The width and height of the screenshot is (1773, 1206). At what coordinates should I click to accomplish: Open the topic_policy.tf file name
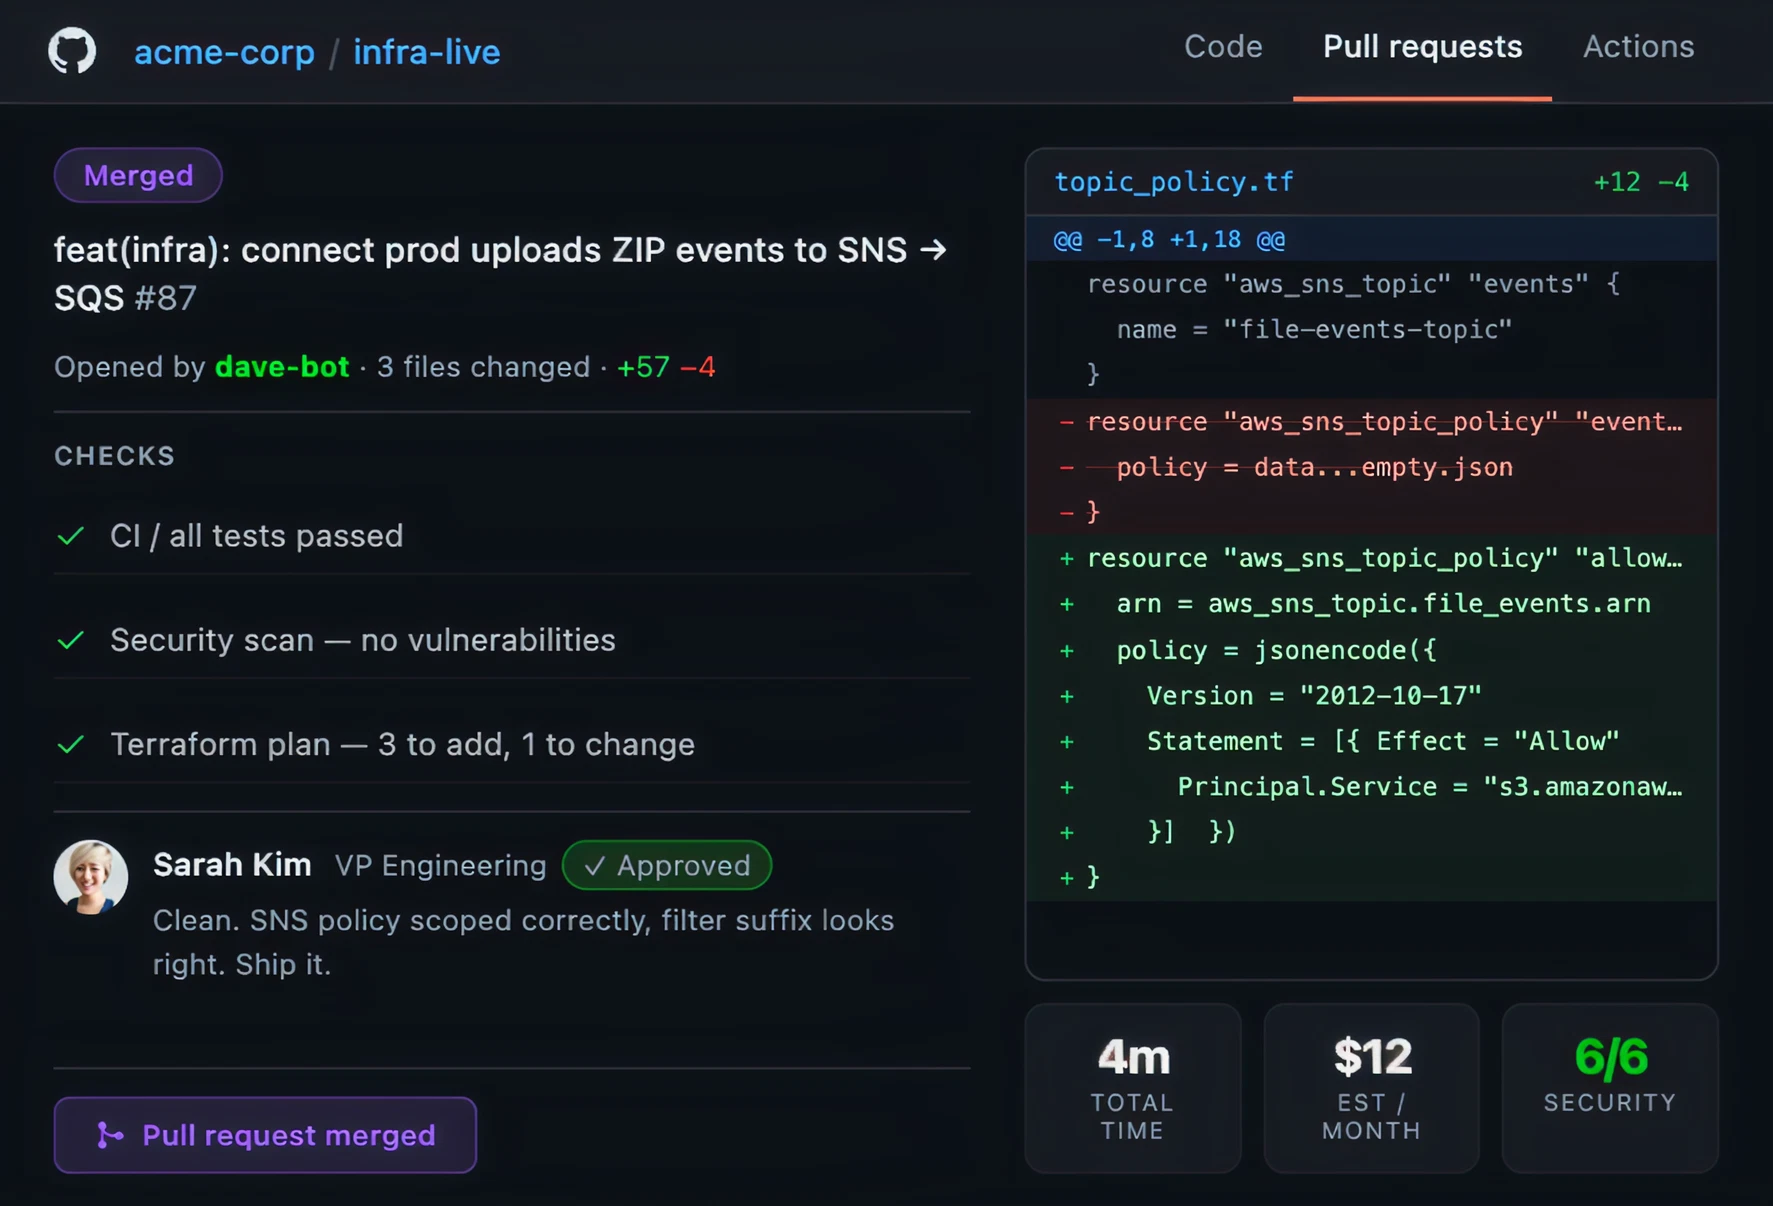tap(1173, 182)
